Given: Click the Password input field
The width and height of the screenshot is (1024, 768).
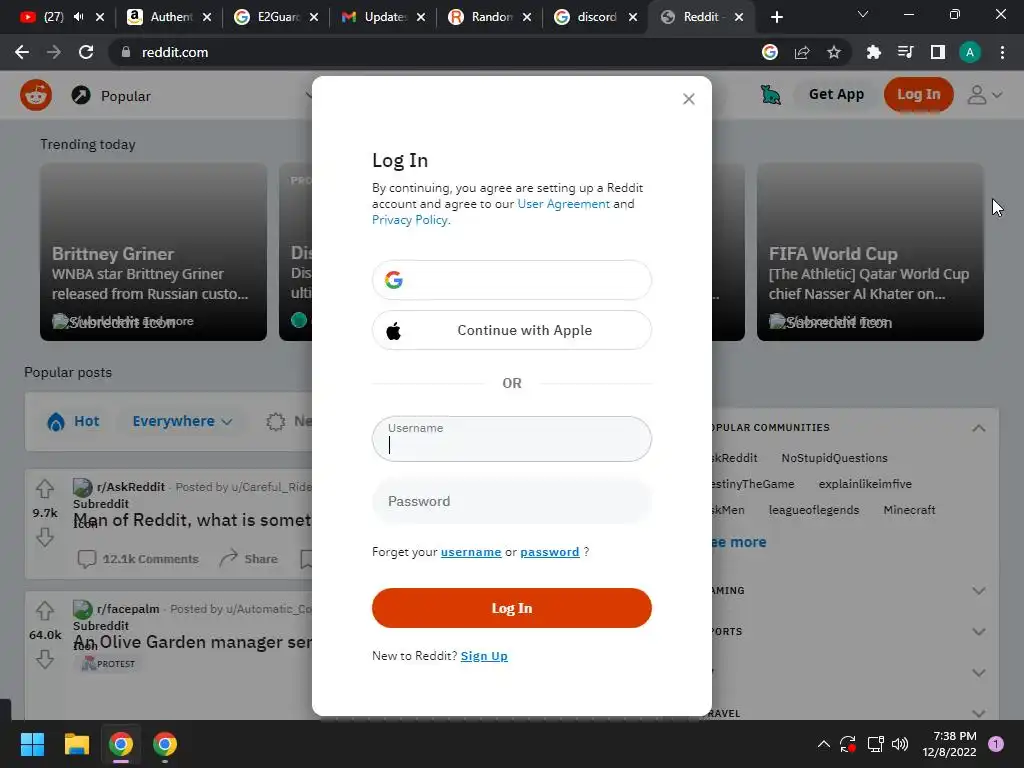Looking at the screenshot, I should (x=511, y=502).
